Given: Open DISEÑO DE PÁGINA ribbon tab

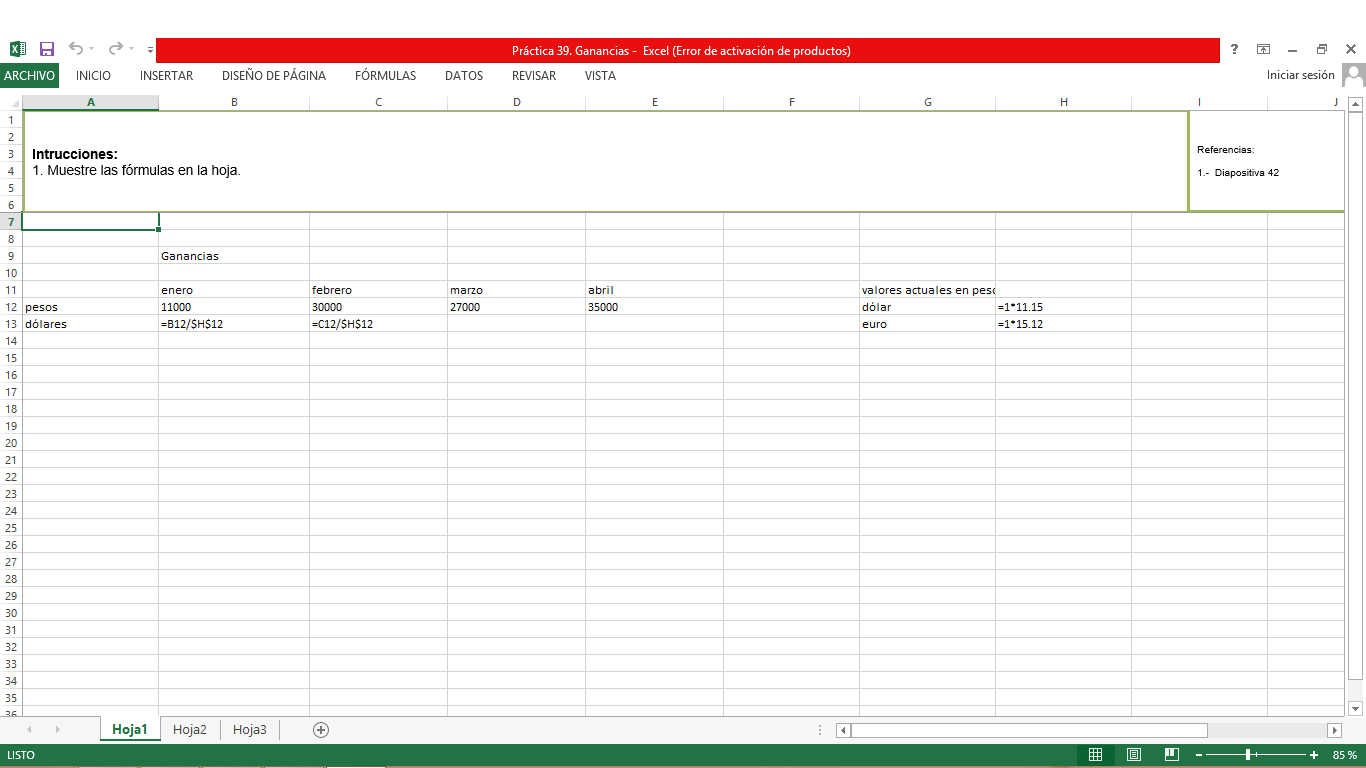Looking at the screenshot, I should pos(274,76).
